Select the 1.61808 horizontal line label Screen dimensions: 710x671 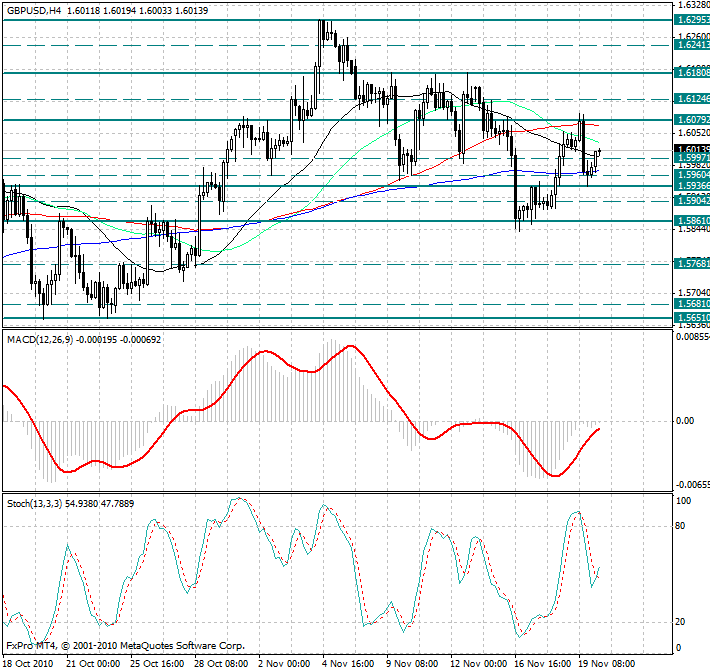[x=692, y=72]
